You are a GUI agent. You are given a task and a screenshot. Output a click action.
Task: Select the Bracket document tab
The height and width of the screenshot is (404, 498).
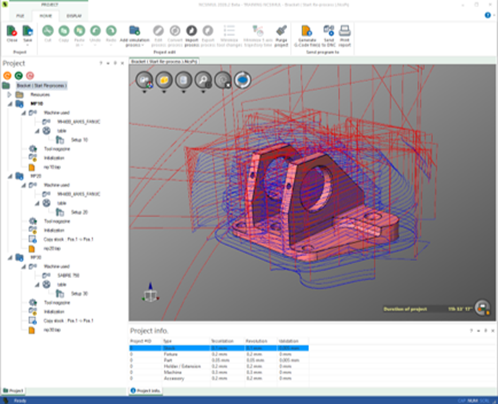click(164, 61)
